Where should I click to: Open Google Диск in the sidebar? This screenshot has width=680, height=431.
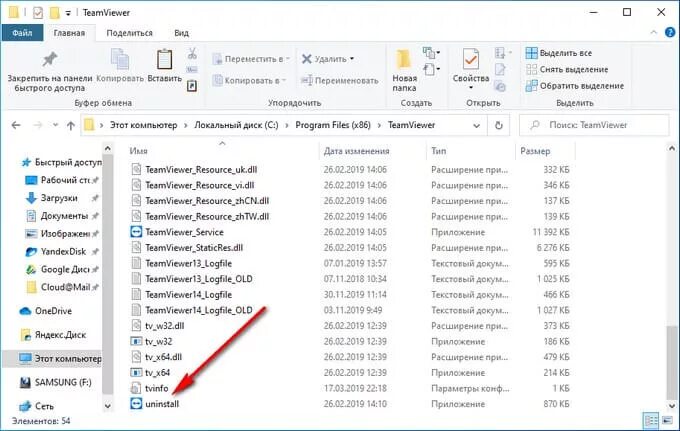64,269
